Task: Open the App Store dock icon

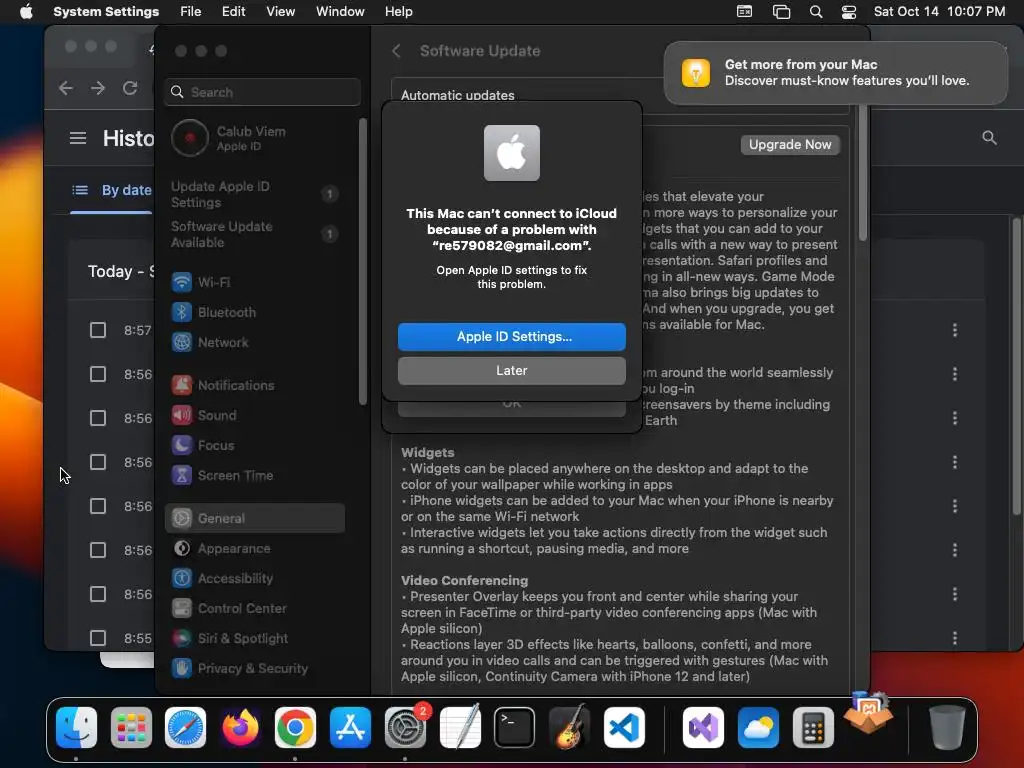Action: 350,727
